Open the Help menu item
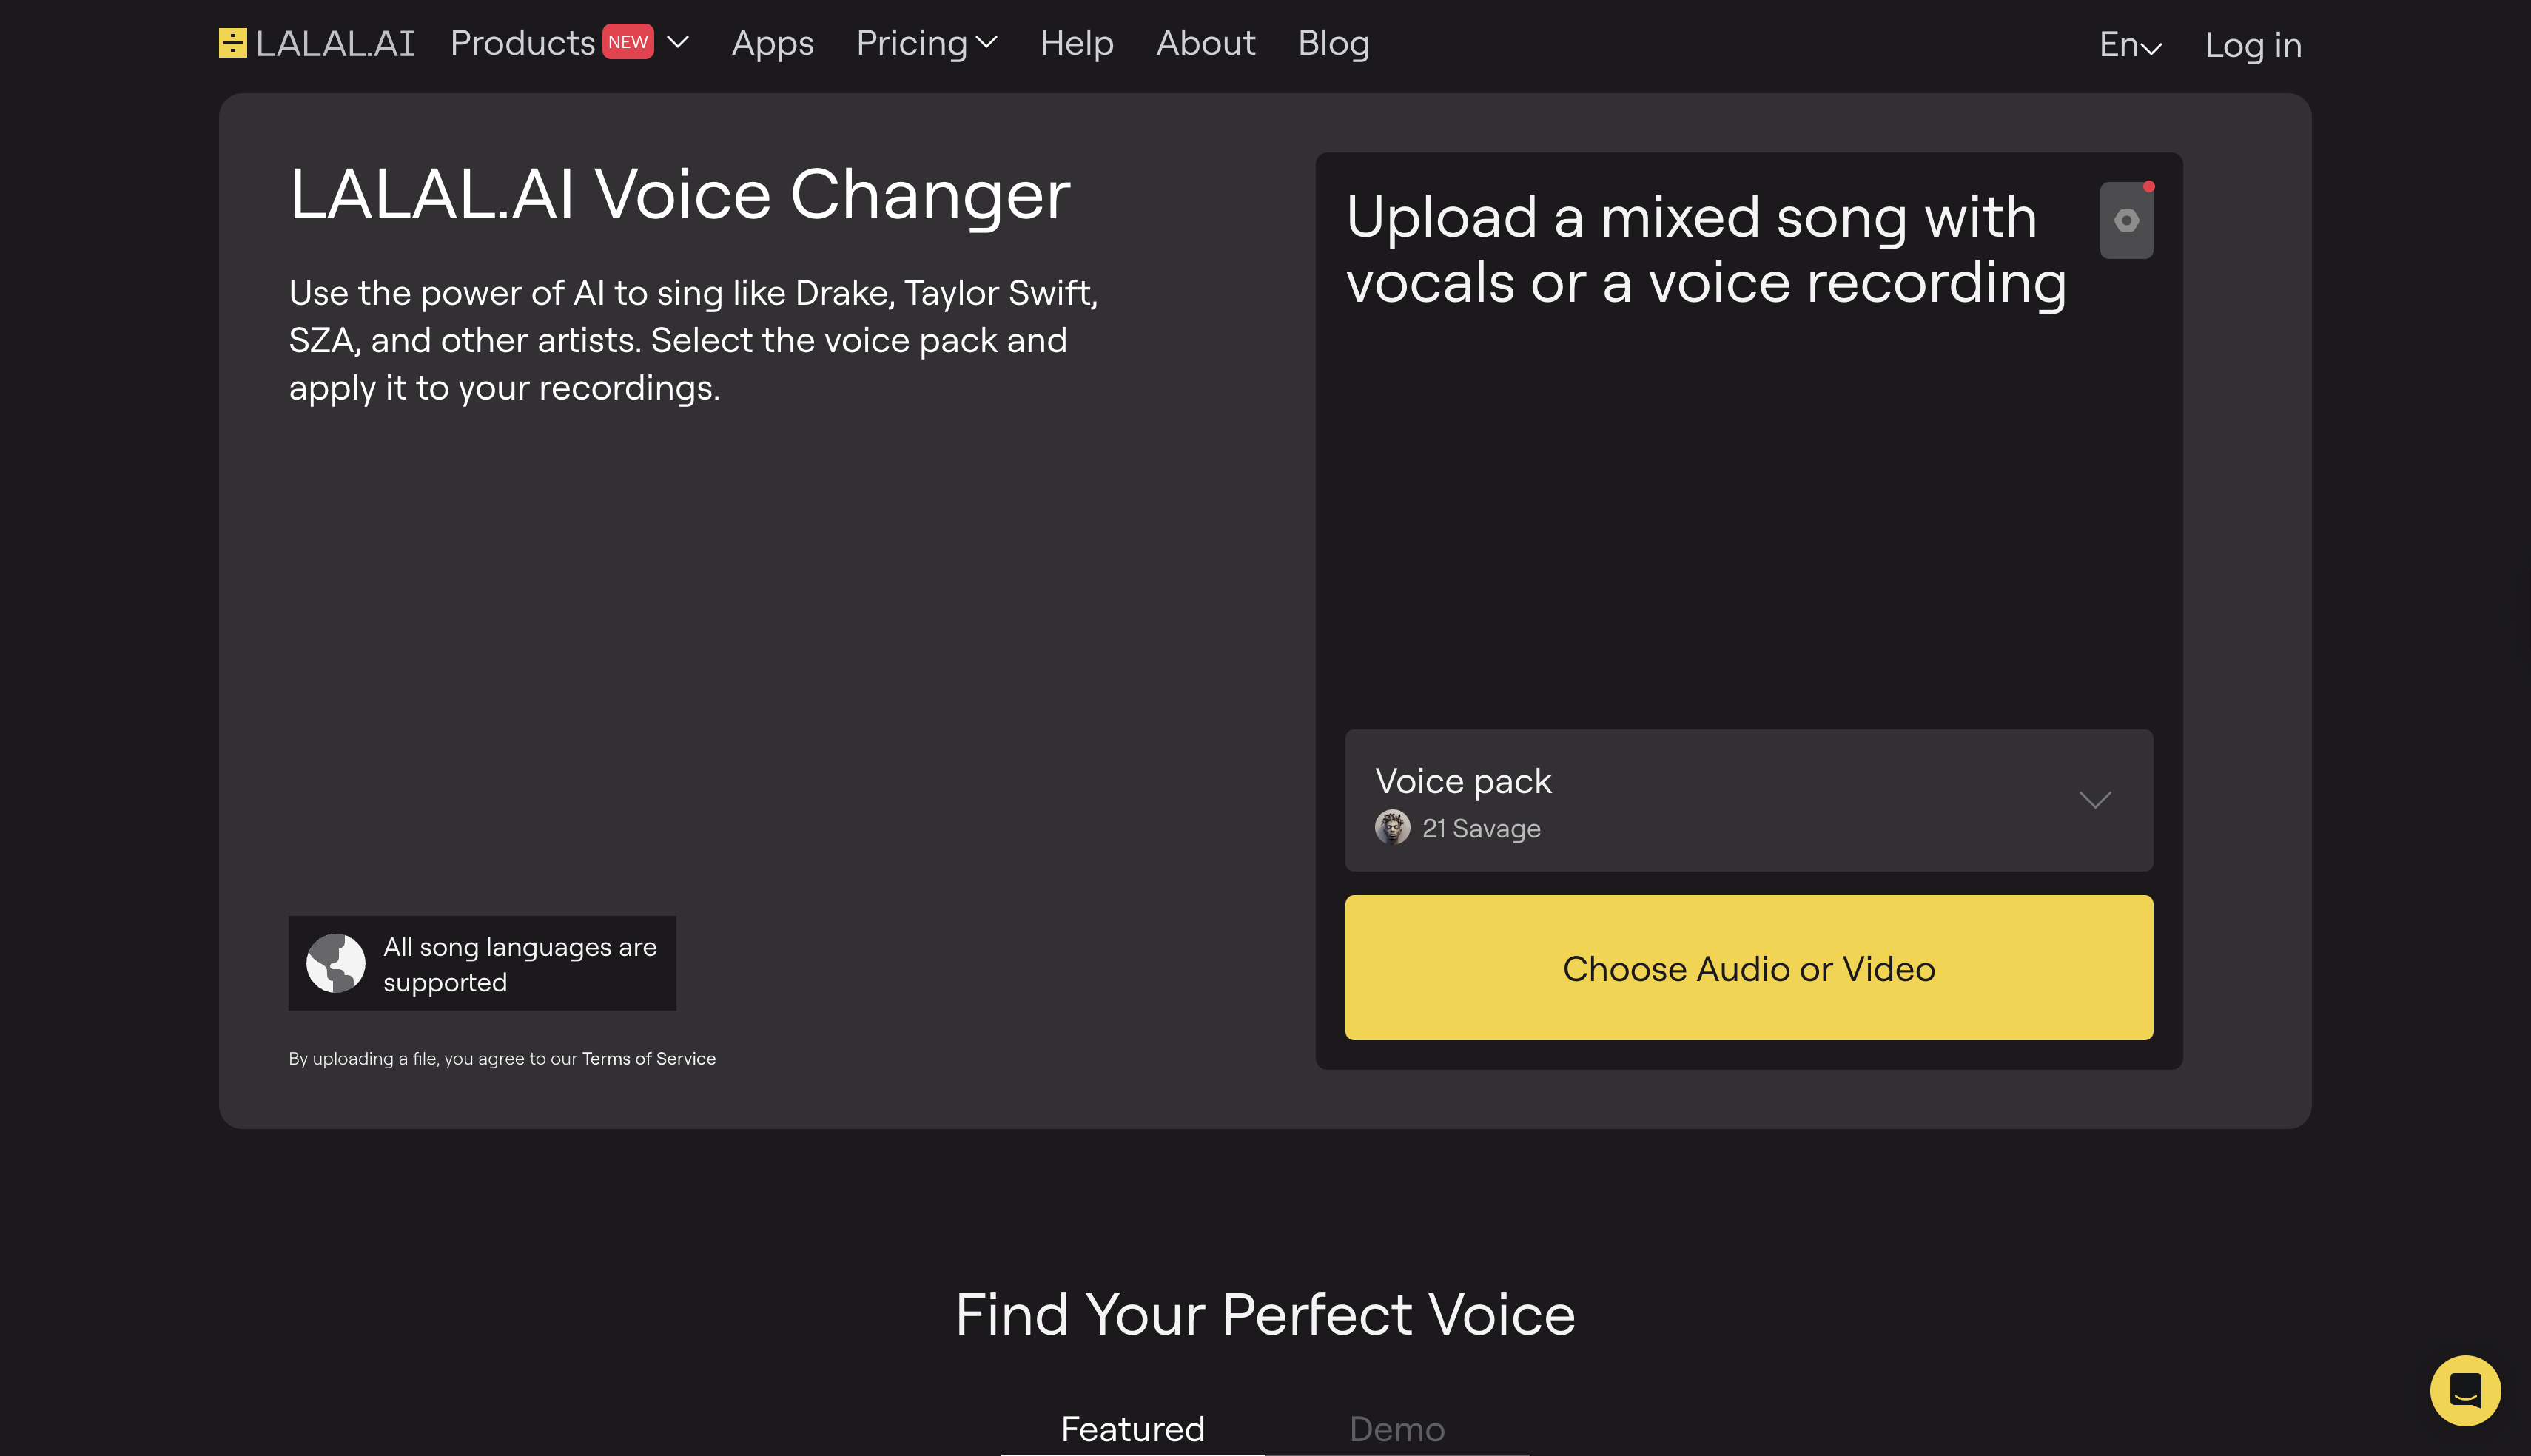 click(x=1076, y=44)
